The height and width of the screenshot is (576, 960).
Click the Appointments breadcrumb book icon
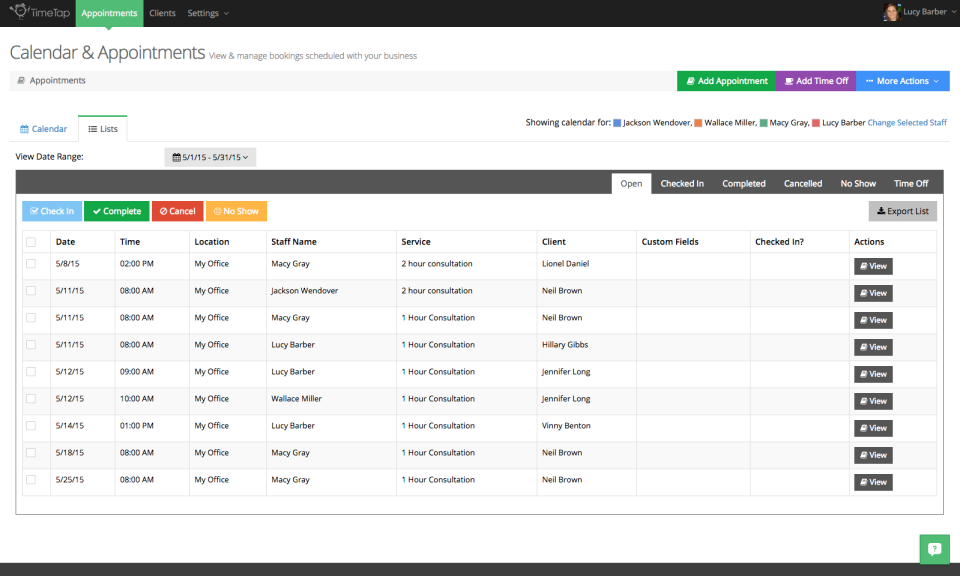pyautogui.click(x=21, y=80)
